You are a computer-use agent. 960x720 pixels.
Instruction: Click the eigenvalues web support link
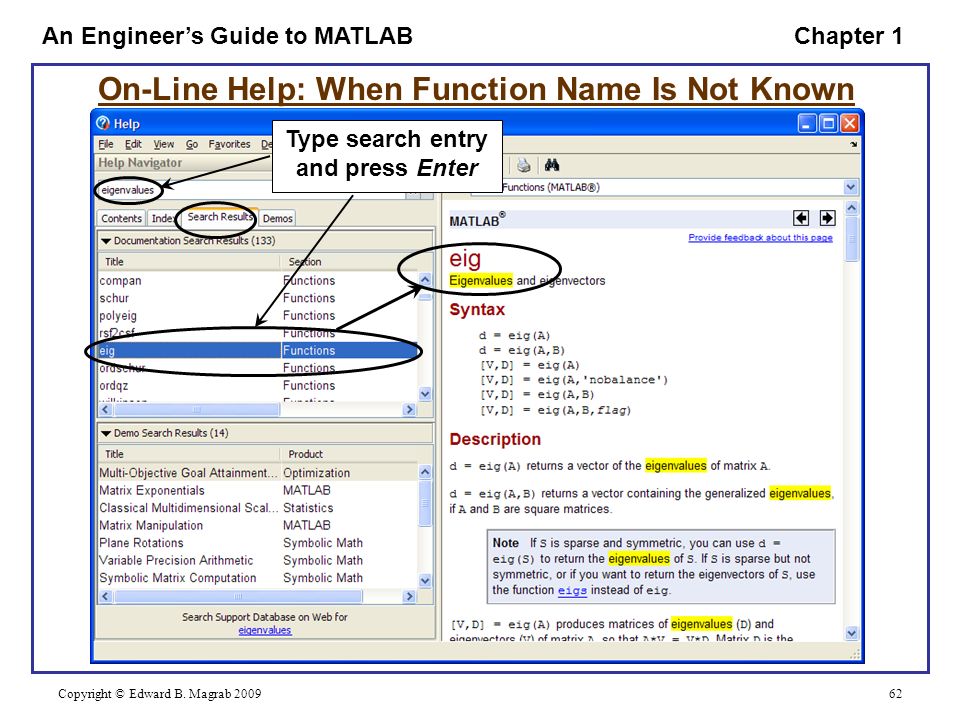tap(264, 630)
